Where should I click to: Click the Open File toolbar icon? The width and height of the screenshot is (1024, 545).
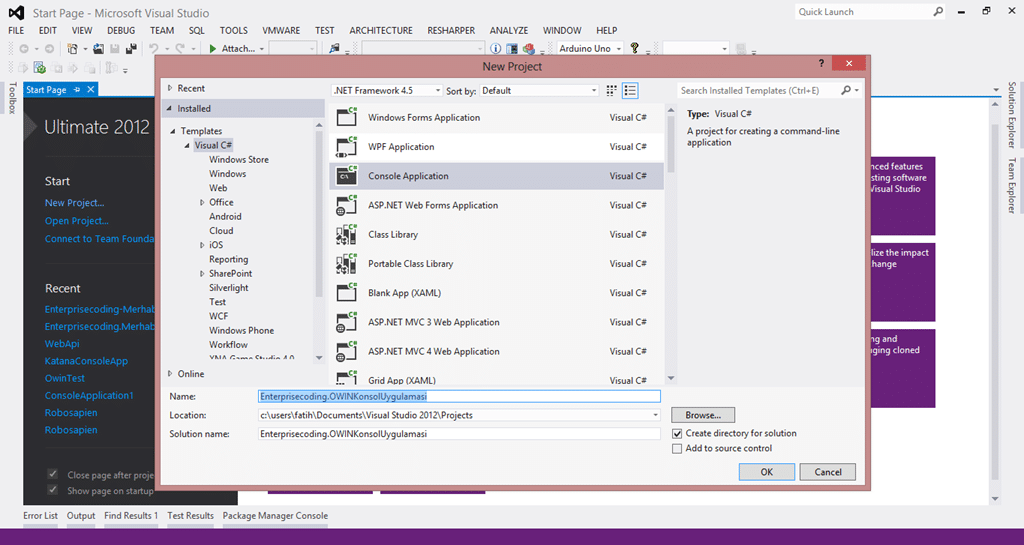click(99, 48)
